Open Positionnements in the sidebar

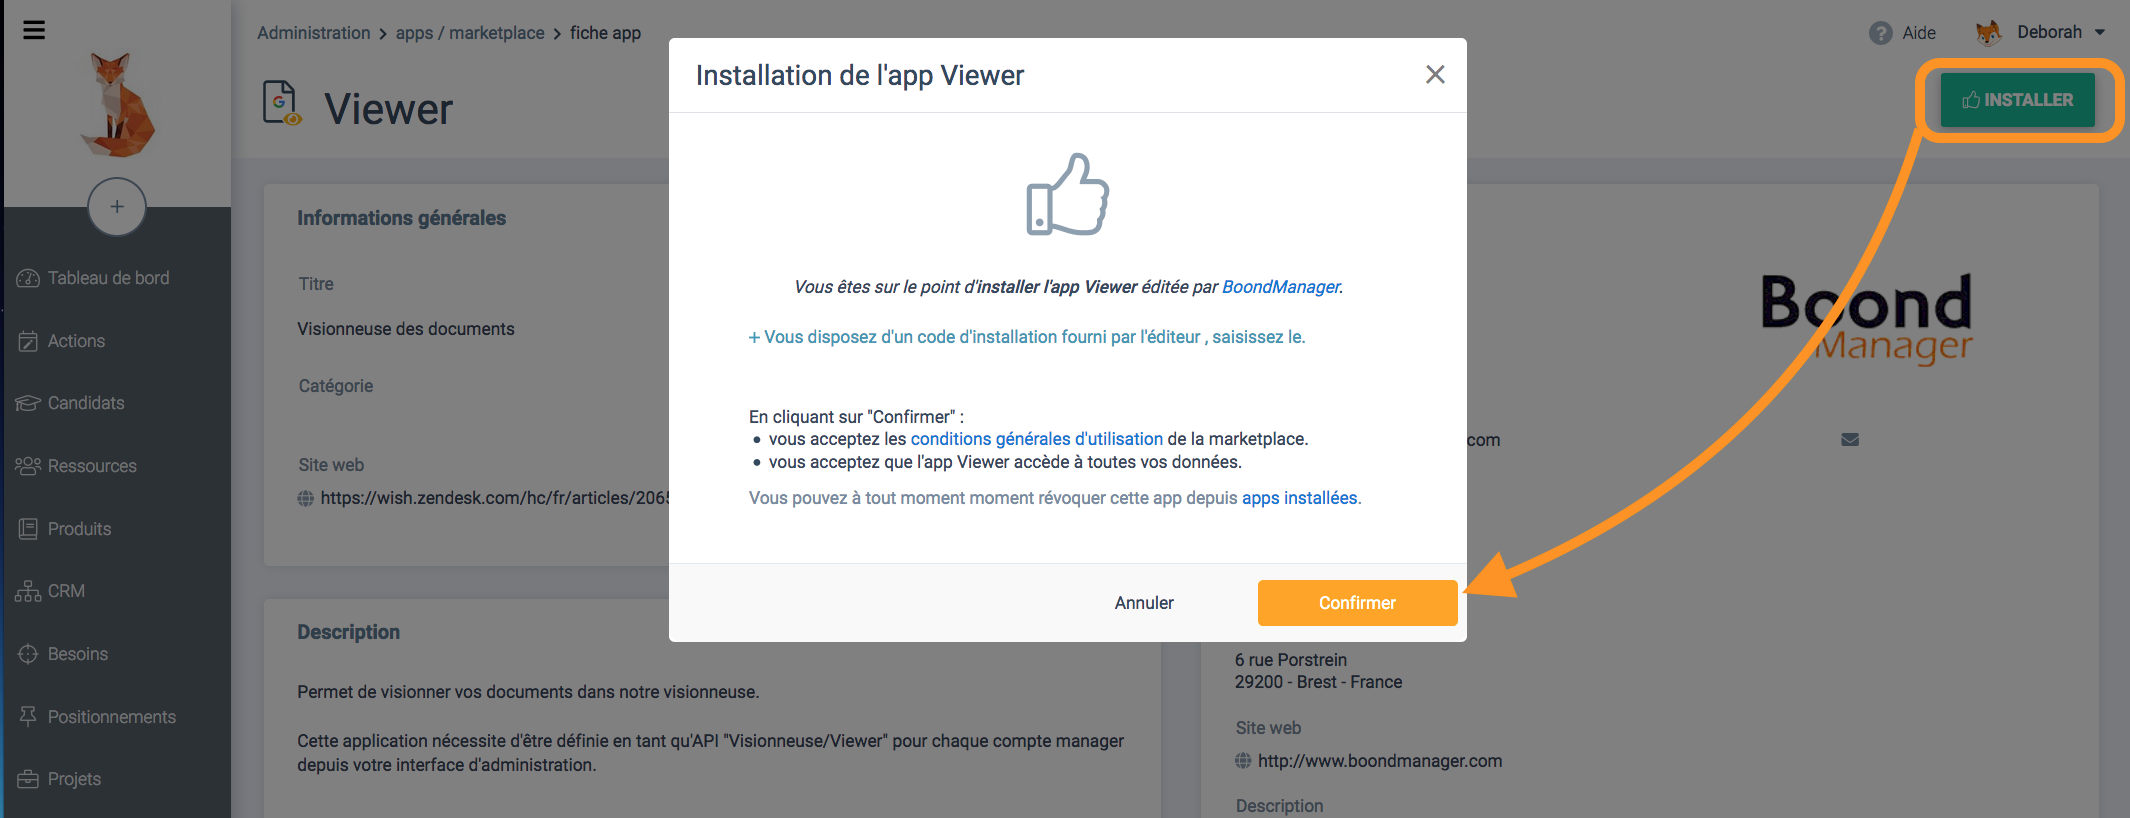[x=111, y=717]
